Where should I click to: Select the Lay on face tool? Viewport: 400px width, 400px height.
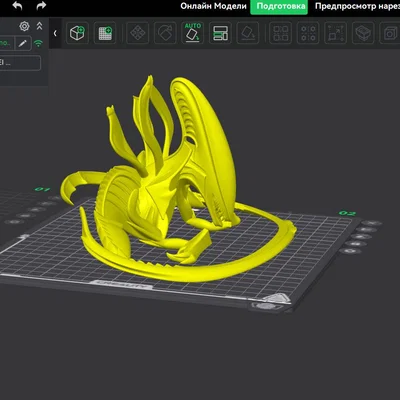pyautogui.click(x=248, y=33)
